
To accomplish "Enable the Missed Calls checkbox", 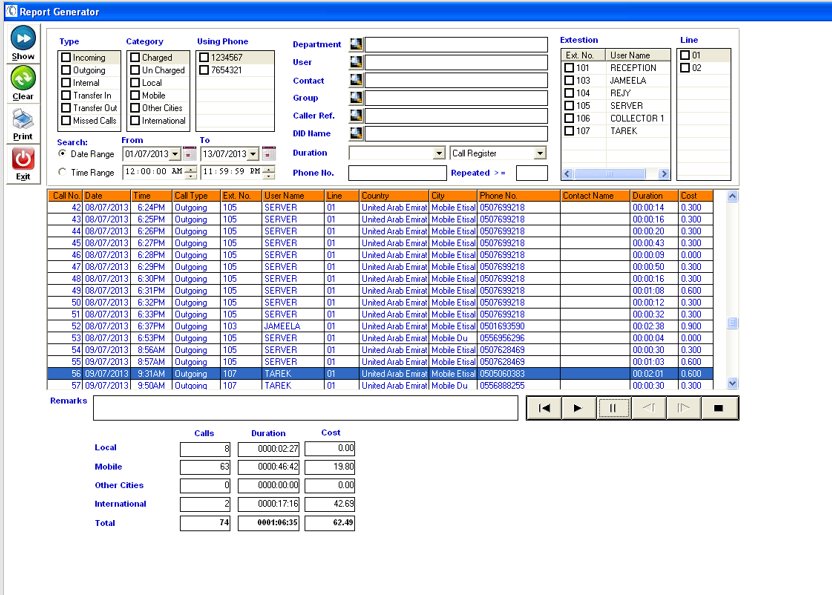I will 66,120.
